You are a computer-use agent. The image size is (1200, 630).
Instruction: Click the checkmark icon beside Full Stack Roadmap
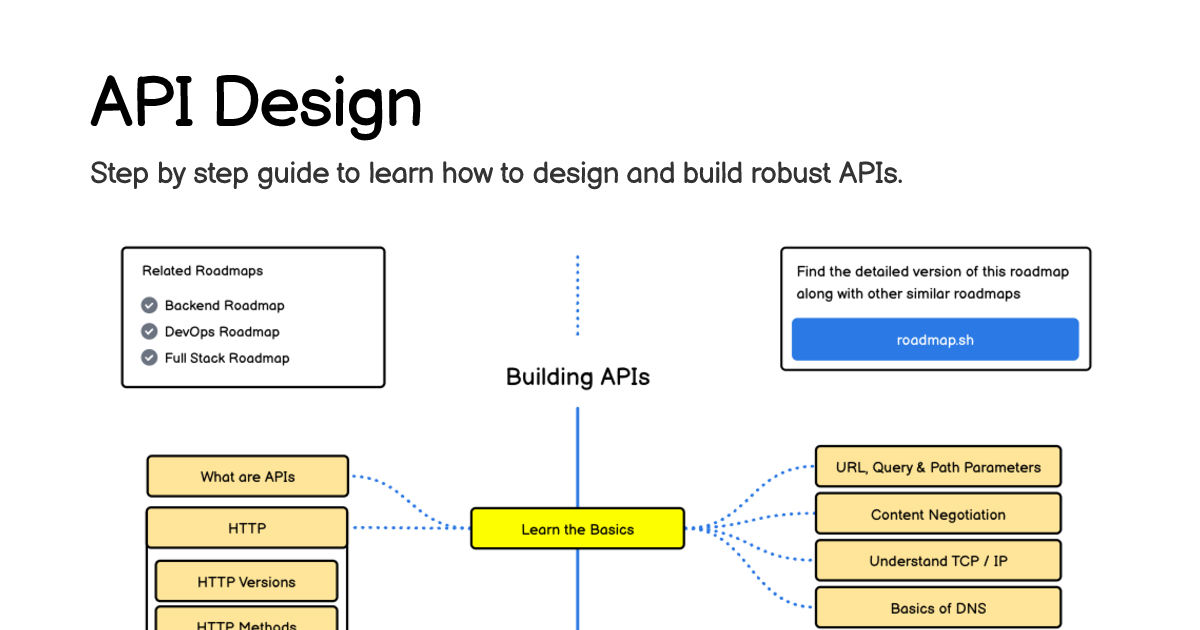pos(149,357)
